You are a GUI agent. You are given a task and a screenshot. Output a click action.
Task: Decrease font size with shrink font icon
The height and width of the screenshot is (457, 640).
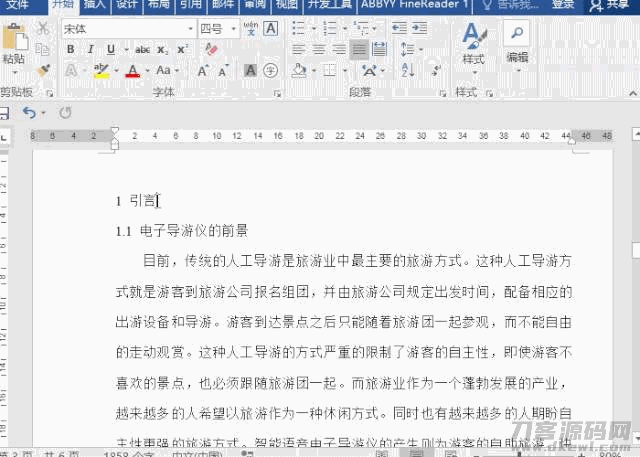(224, 71)
